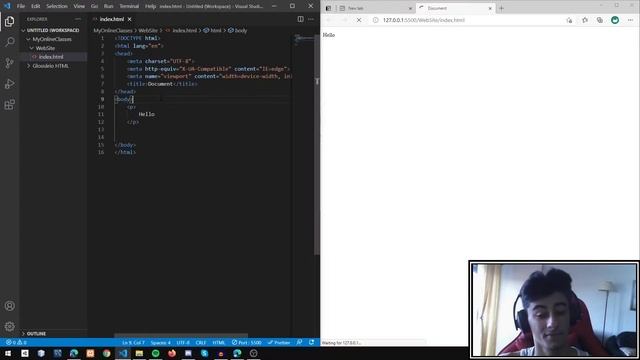Stop loading the page in browser
The image size is (640, 360).
pos(359,20)
